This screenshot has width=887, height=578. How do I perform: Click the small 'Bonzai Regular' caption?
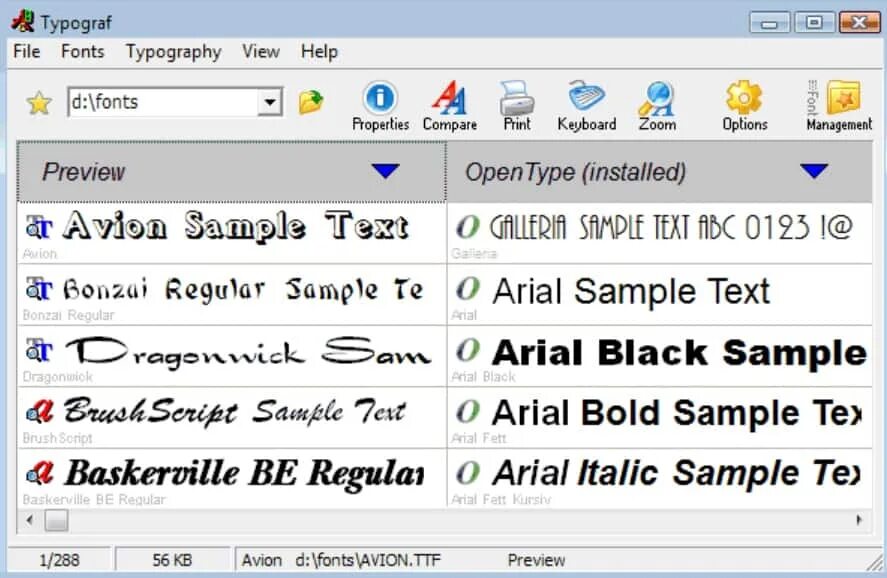pos(68,315)
